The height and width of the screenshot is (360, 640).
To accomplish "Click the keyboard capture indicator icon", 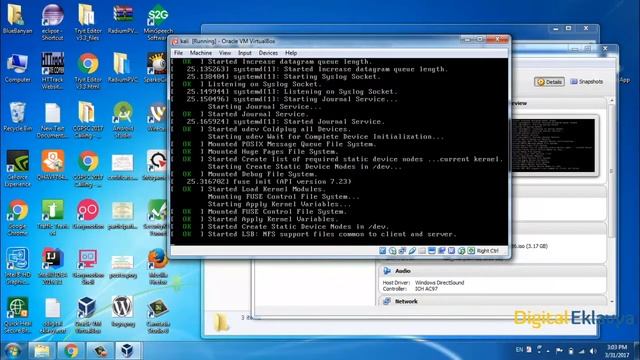I will click(x=471, y=251).
